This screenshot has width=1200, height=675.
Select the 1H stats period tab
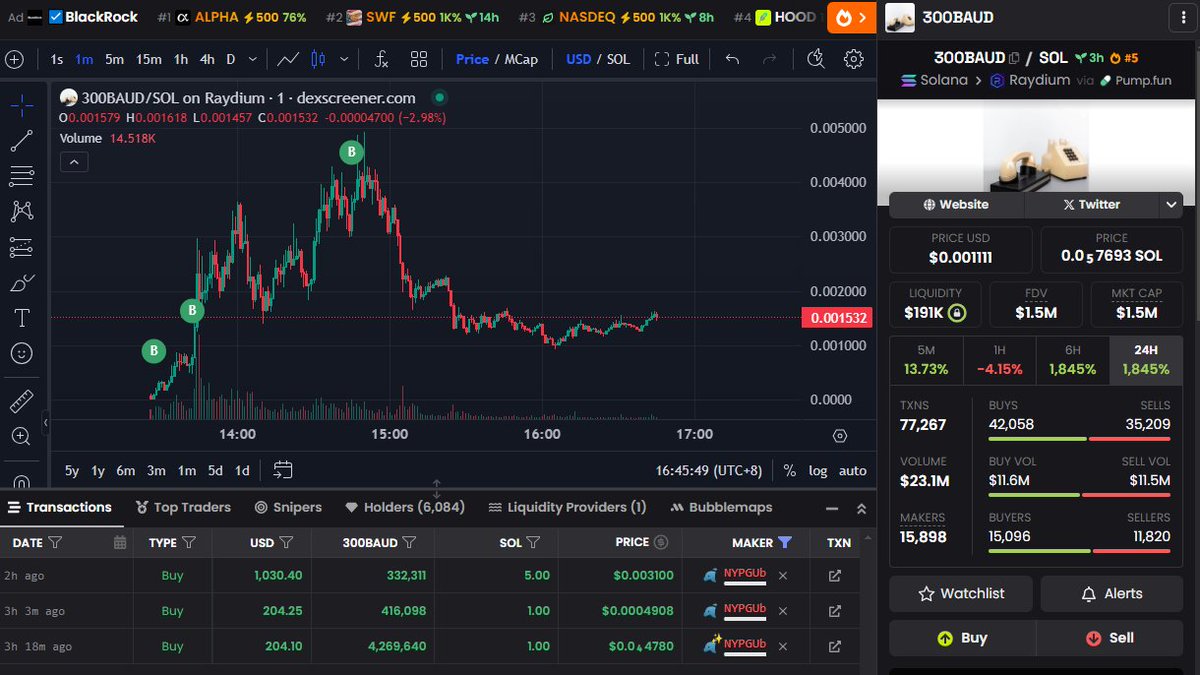[x=999, y=360]
